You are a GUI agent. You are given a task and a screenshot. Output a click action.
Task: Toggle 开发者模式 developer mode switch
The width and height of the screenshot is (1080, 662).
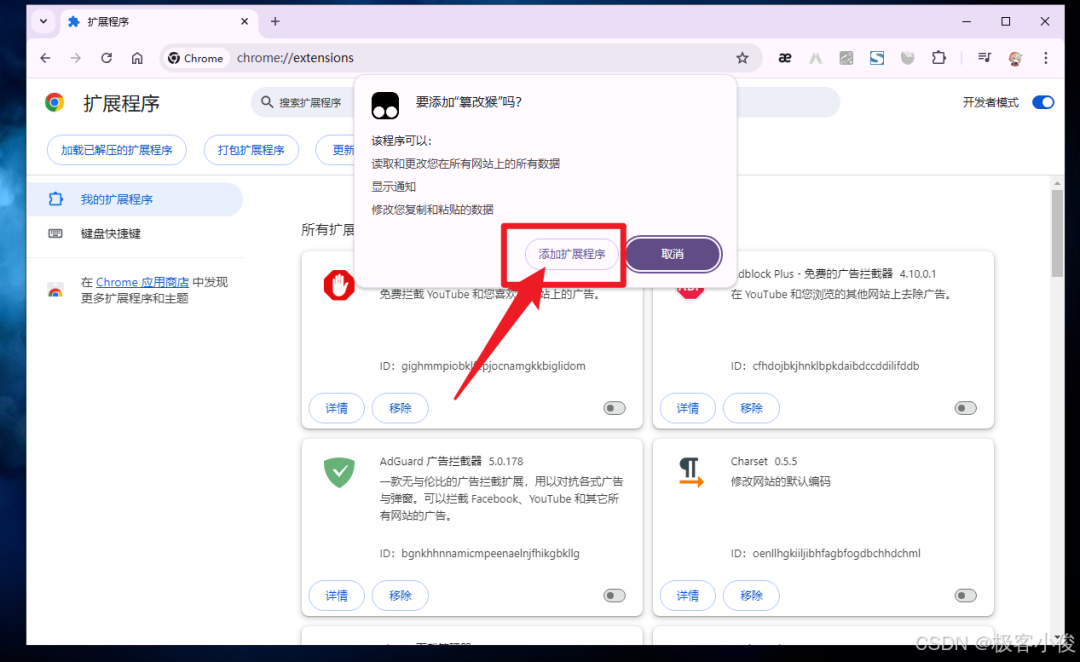point(1043,103)
